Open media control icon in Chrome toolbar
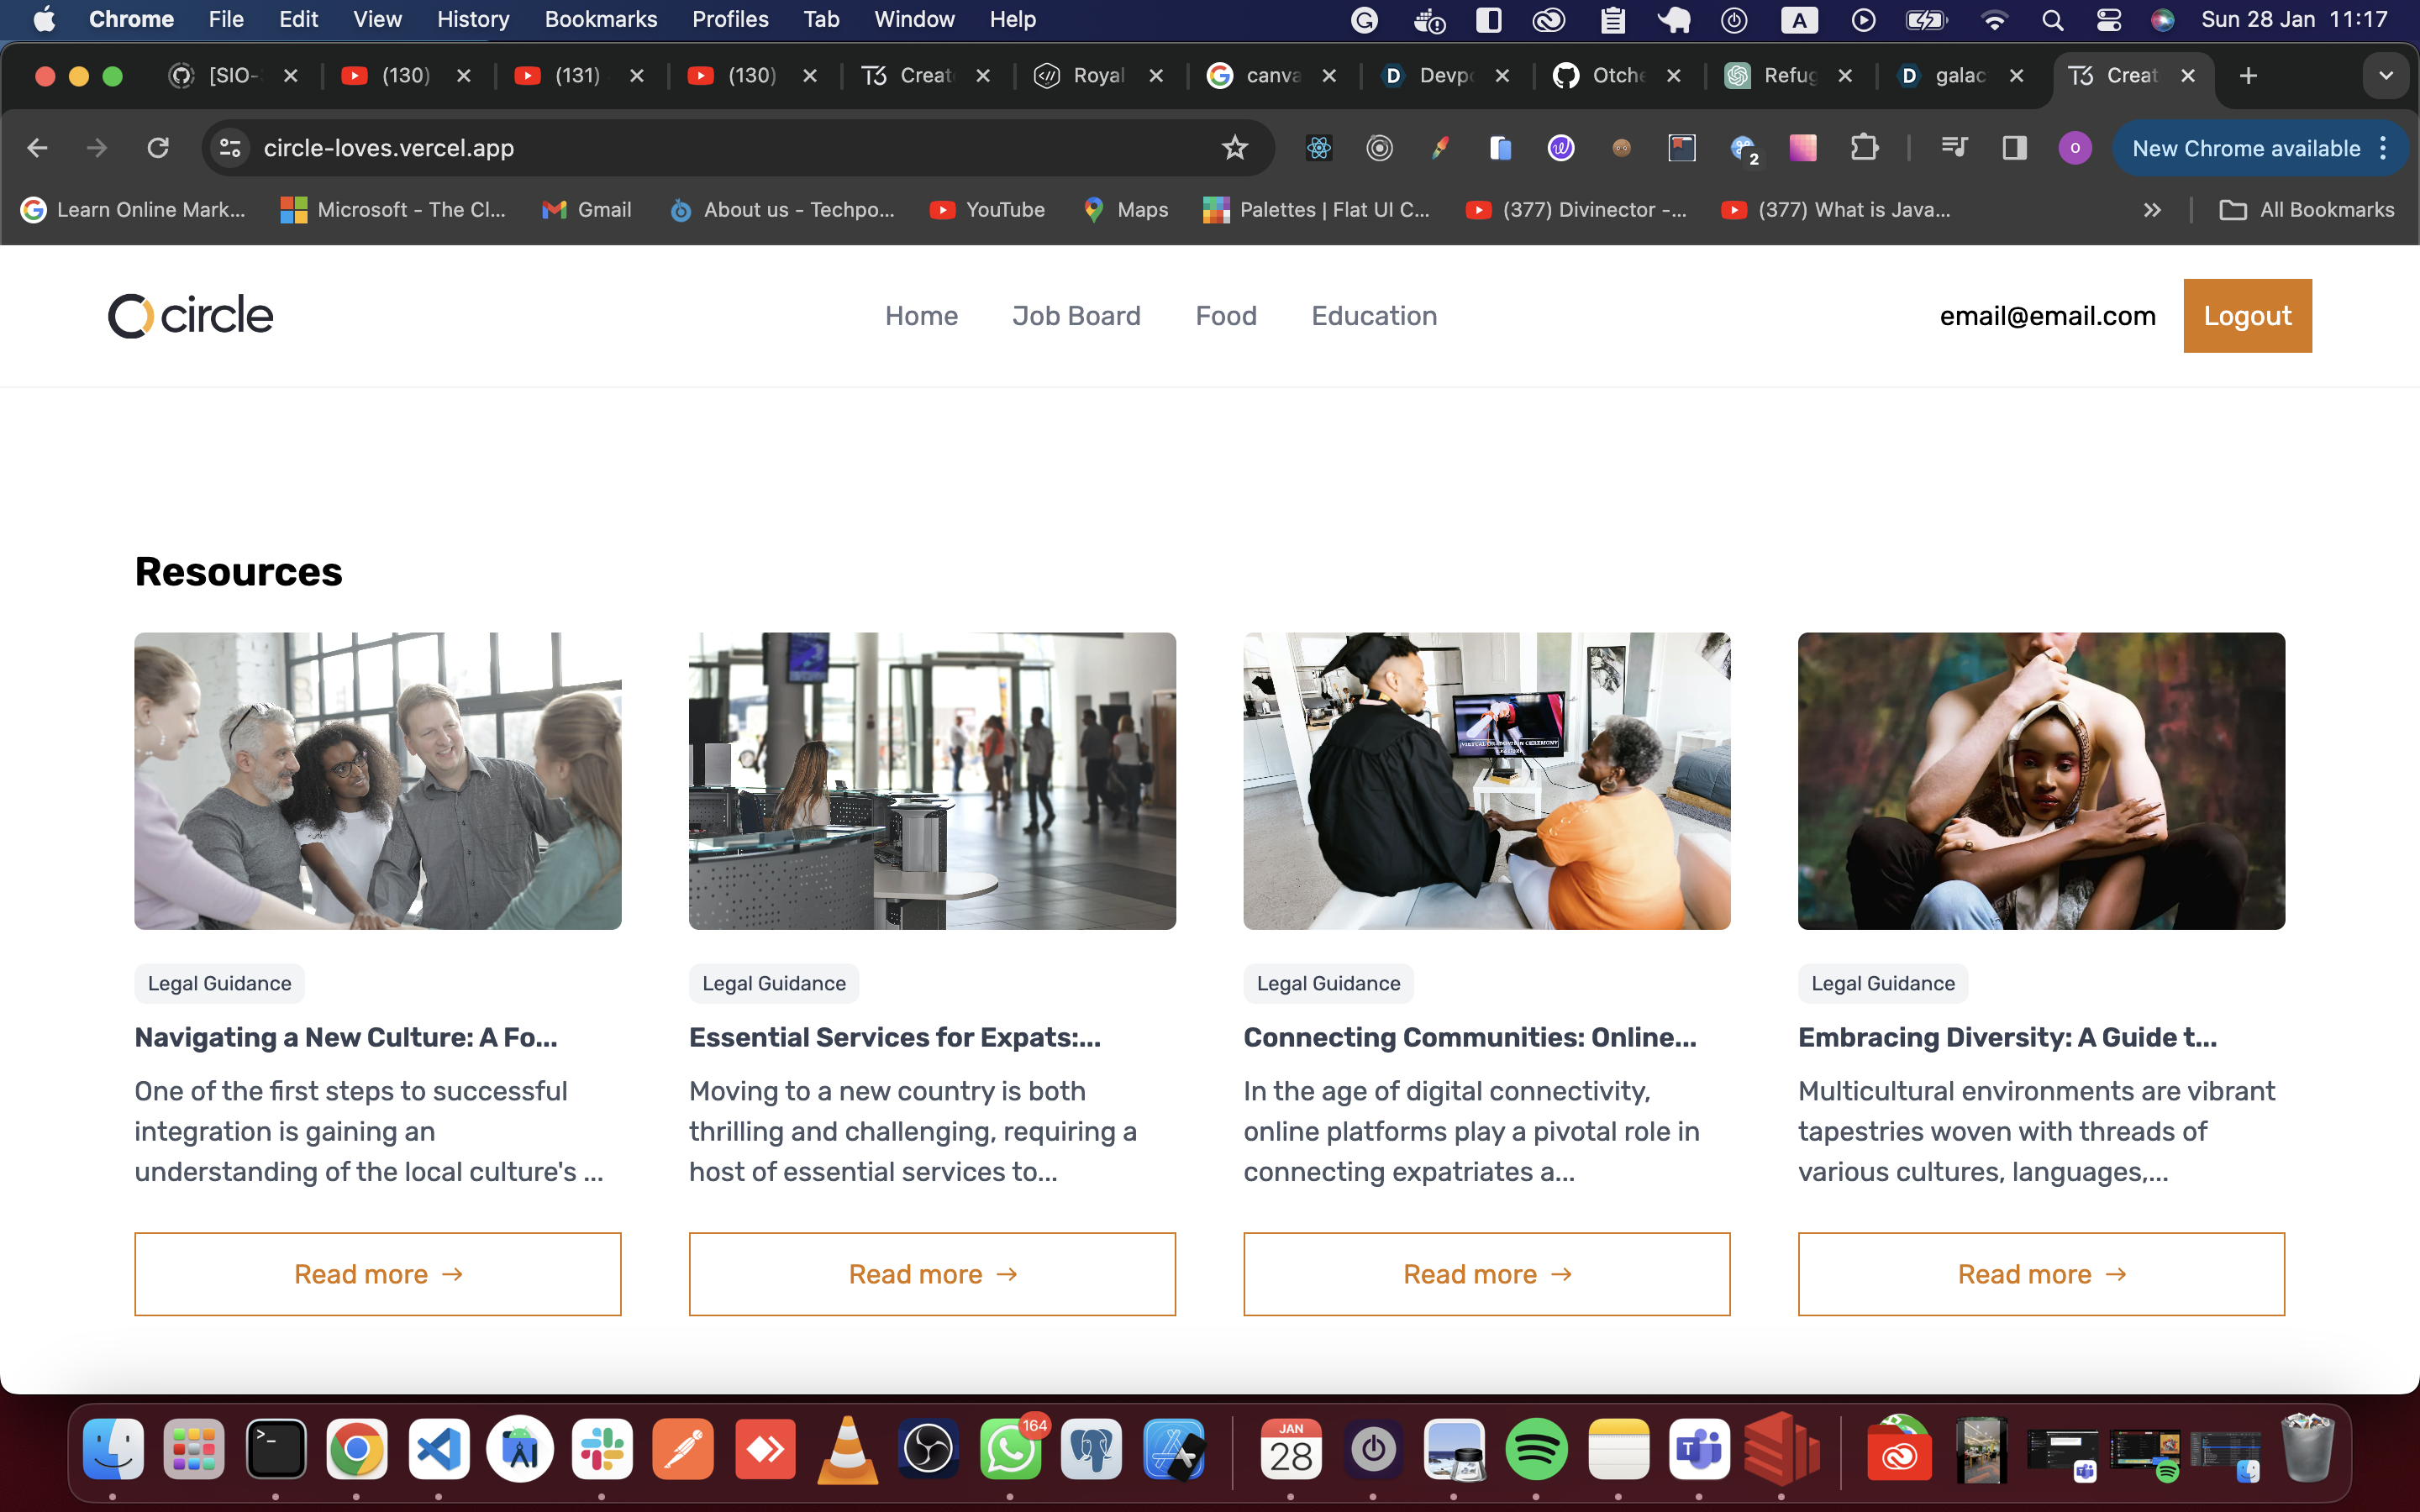 click(x=1953, y=148)
